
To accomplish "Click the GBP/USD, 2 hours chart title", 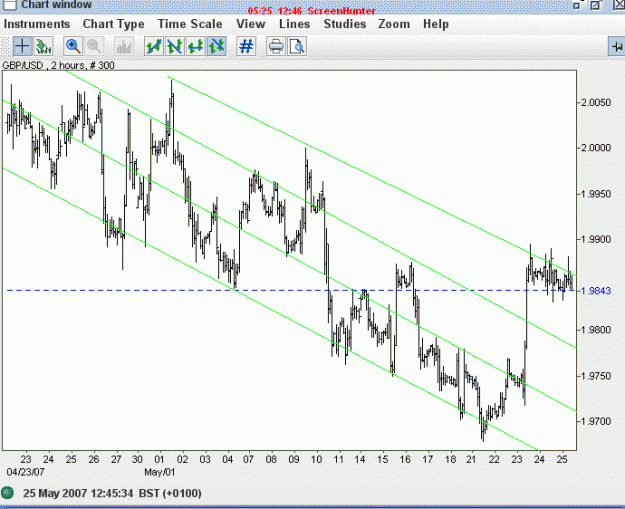I will point(58,65).
